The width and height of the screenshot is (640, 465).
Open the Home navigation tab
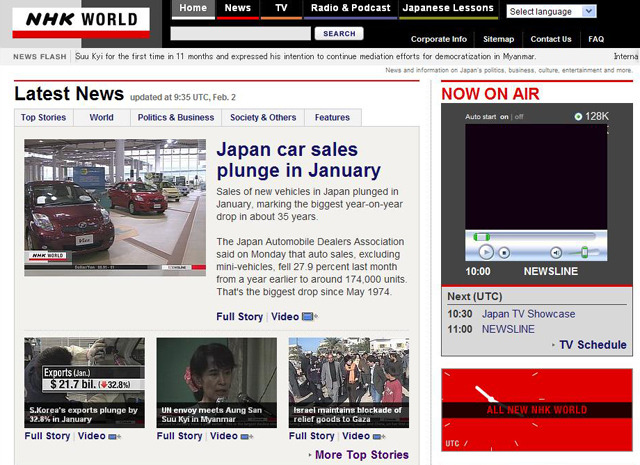coord(193,9)
